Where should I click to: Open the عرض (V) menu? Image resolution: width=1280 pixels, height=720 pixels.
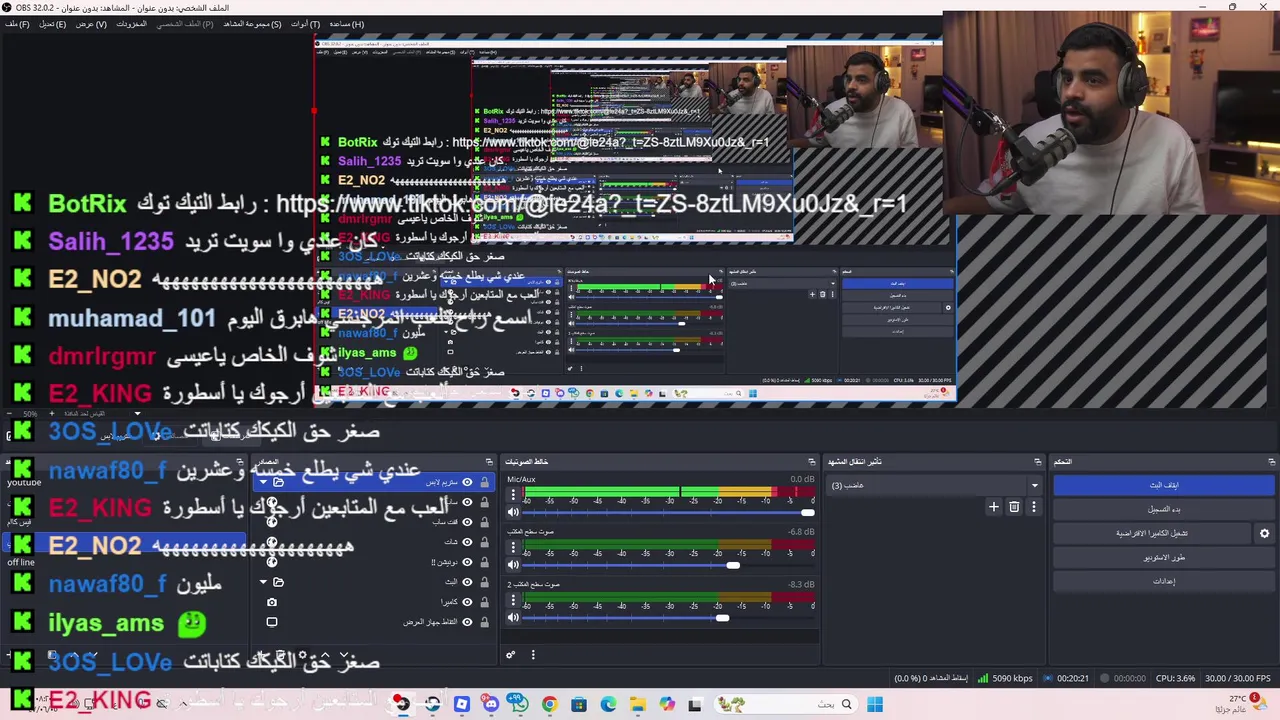pyautogui.click(x=91, y=24)
